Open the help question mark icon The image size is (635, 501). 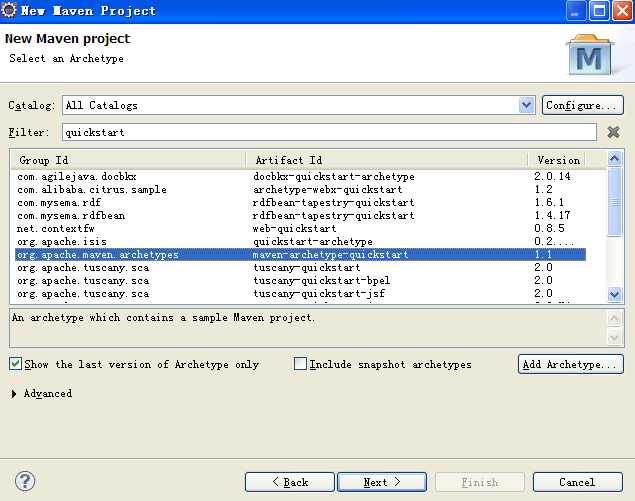click(25, 481)
